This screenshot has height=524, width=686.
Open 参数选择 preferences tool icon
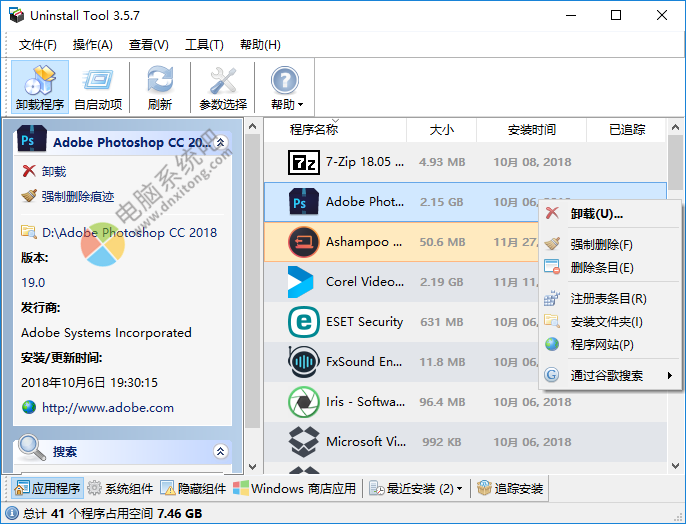pyautogui.click(x=223, y=87)
